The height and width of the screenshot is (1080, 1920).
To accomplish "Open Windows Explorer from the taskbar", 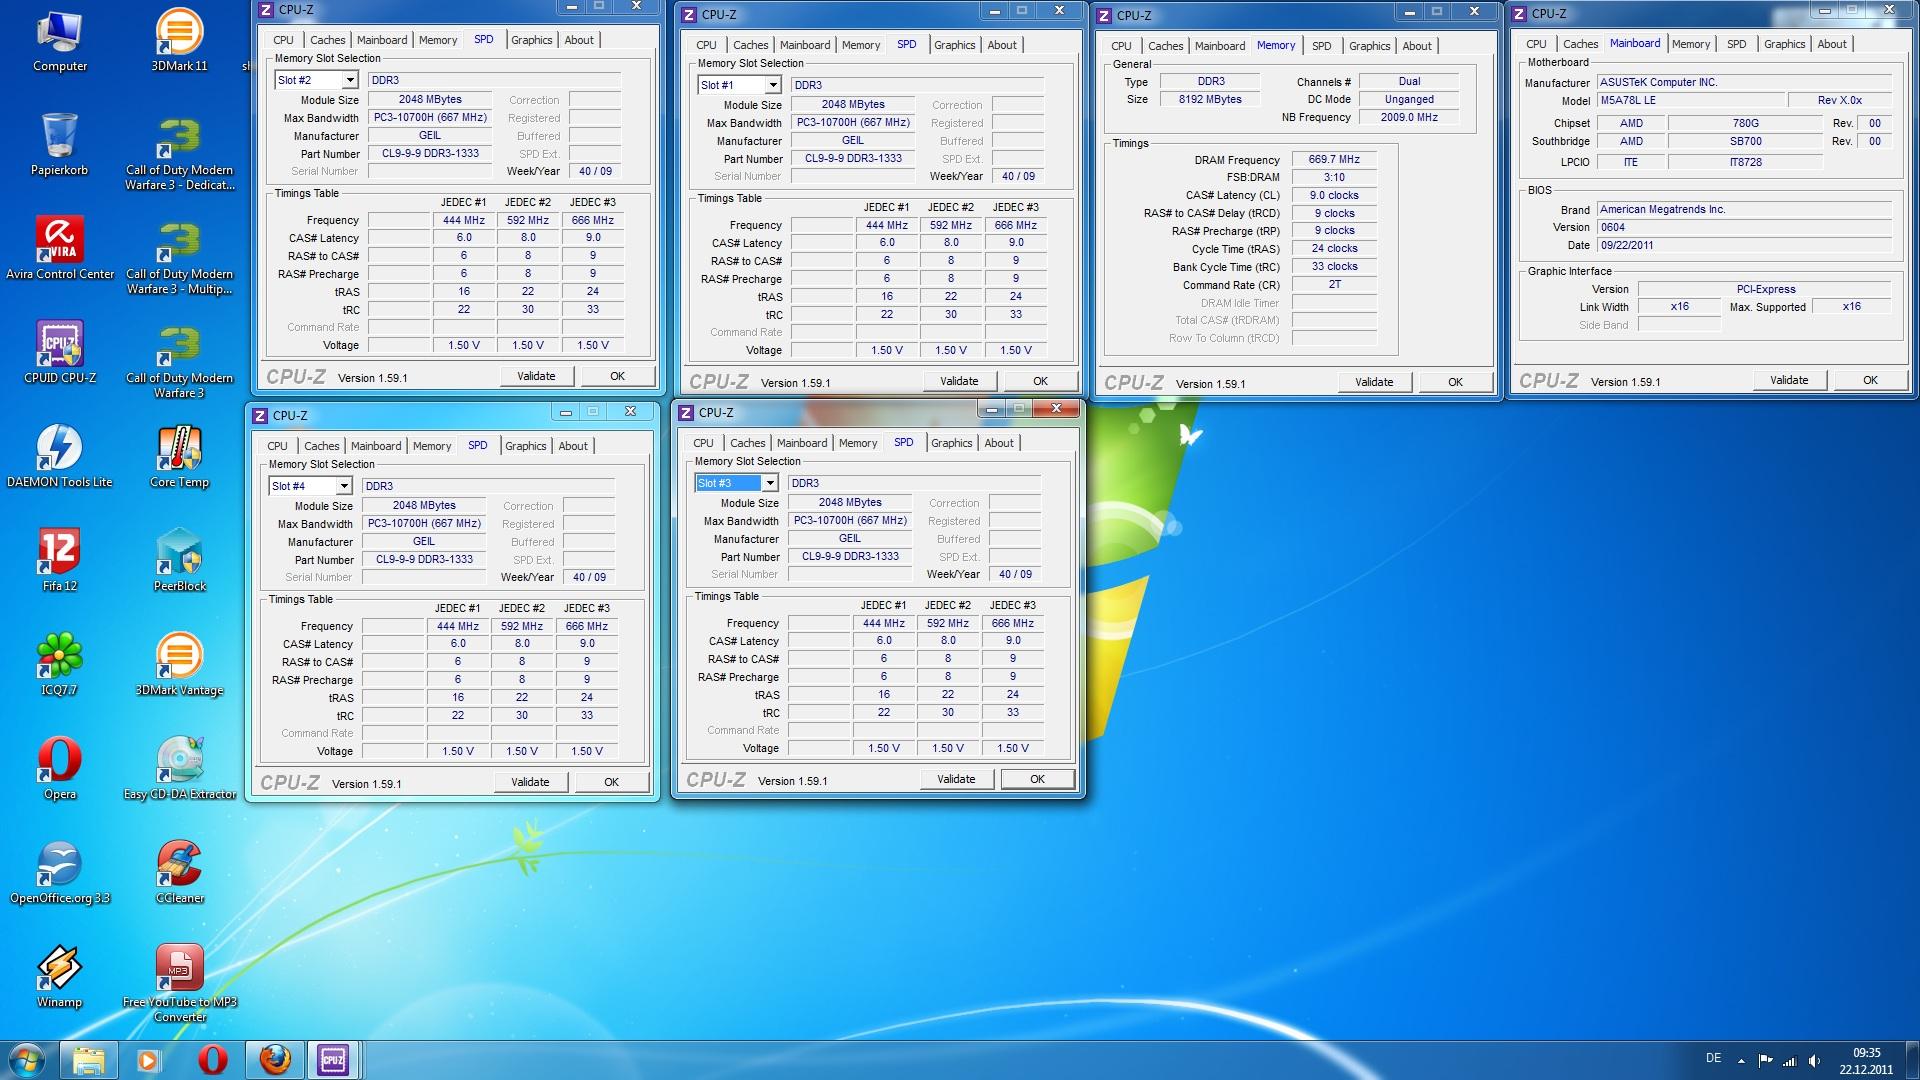I will point(89,1060).
